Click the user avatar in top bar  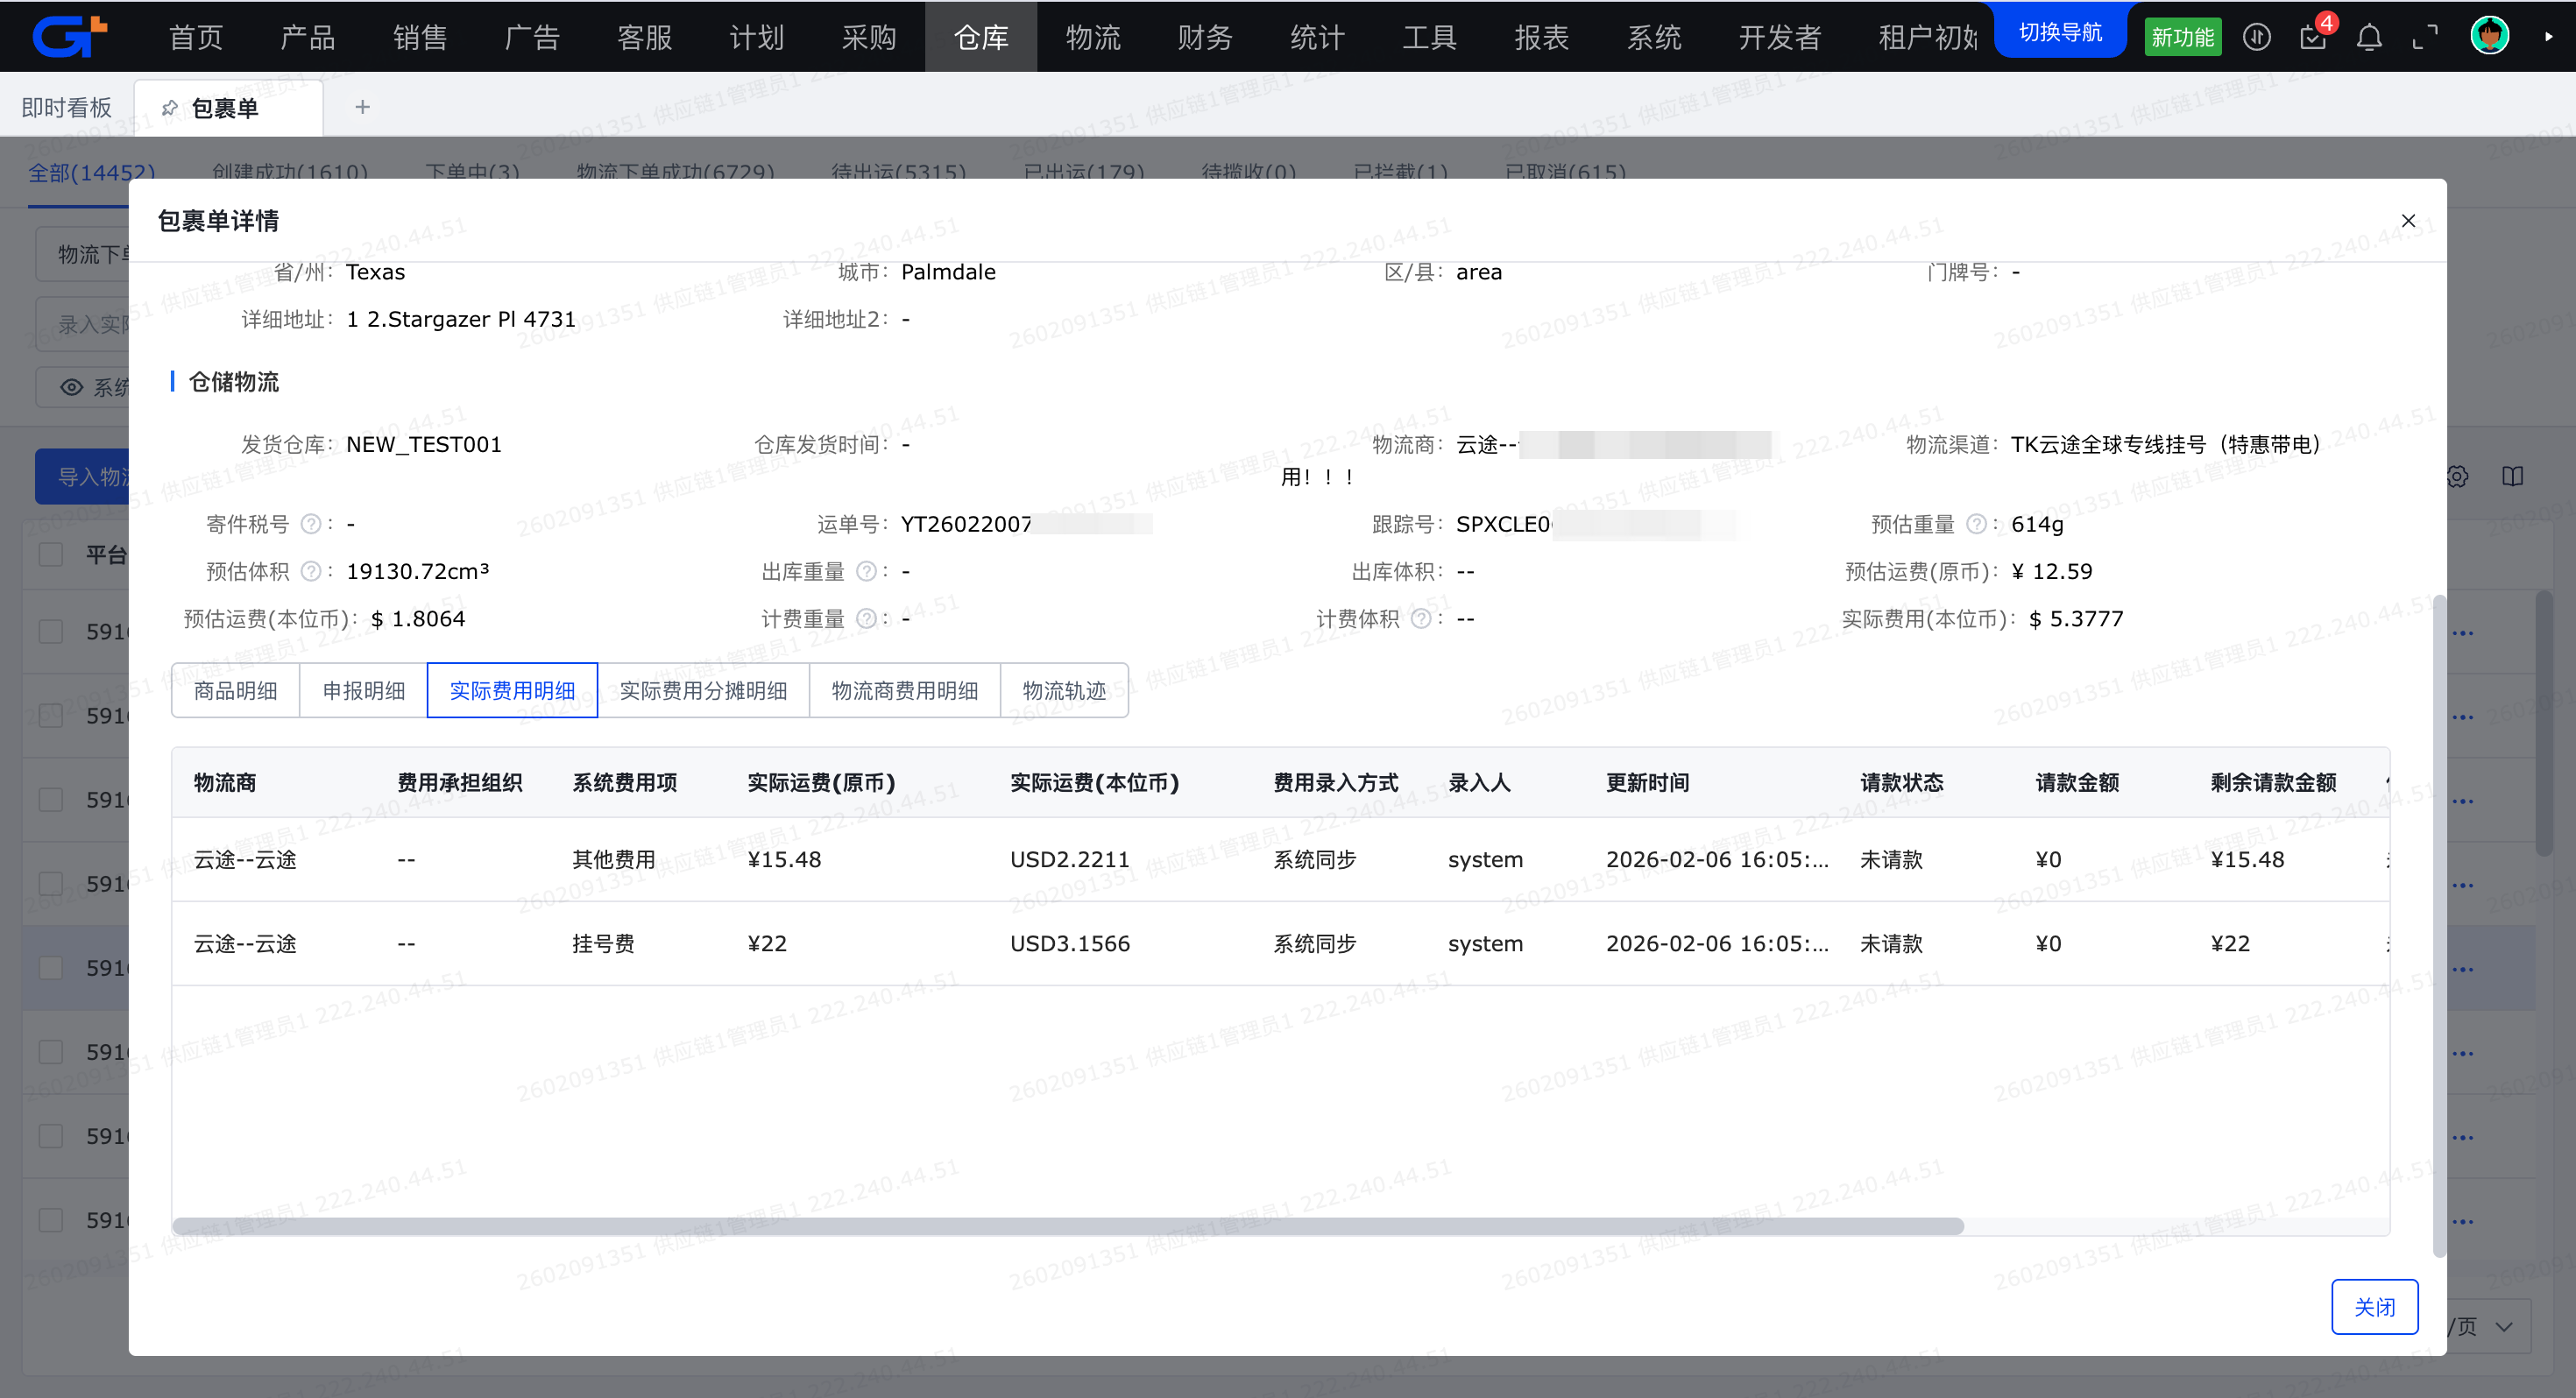click(2489, 37)
